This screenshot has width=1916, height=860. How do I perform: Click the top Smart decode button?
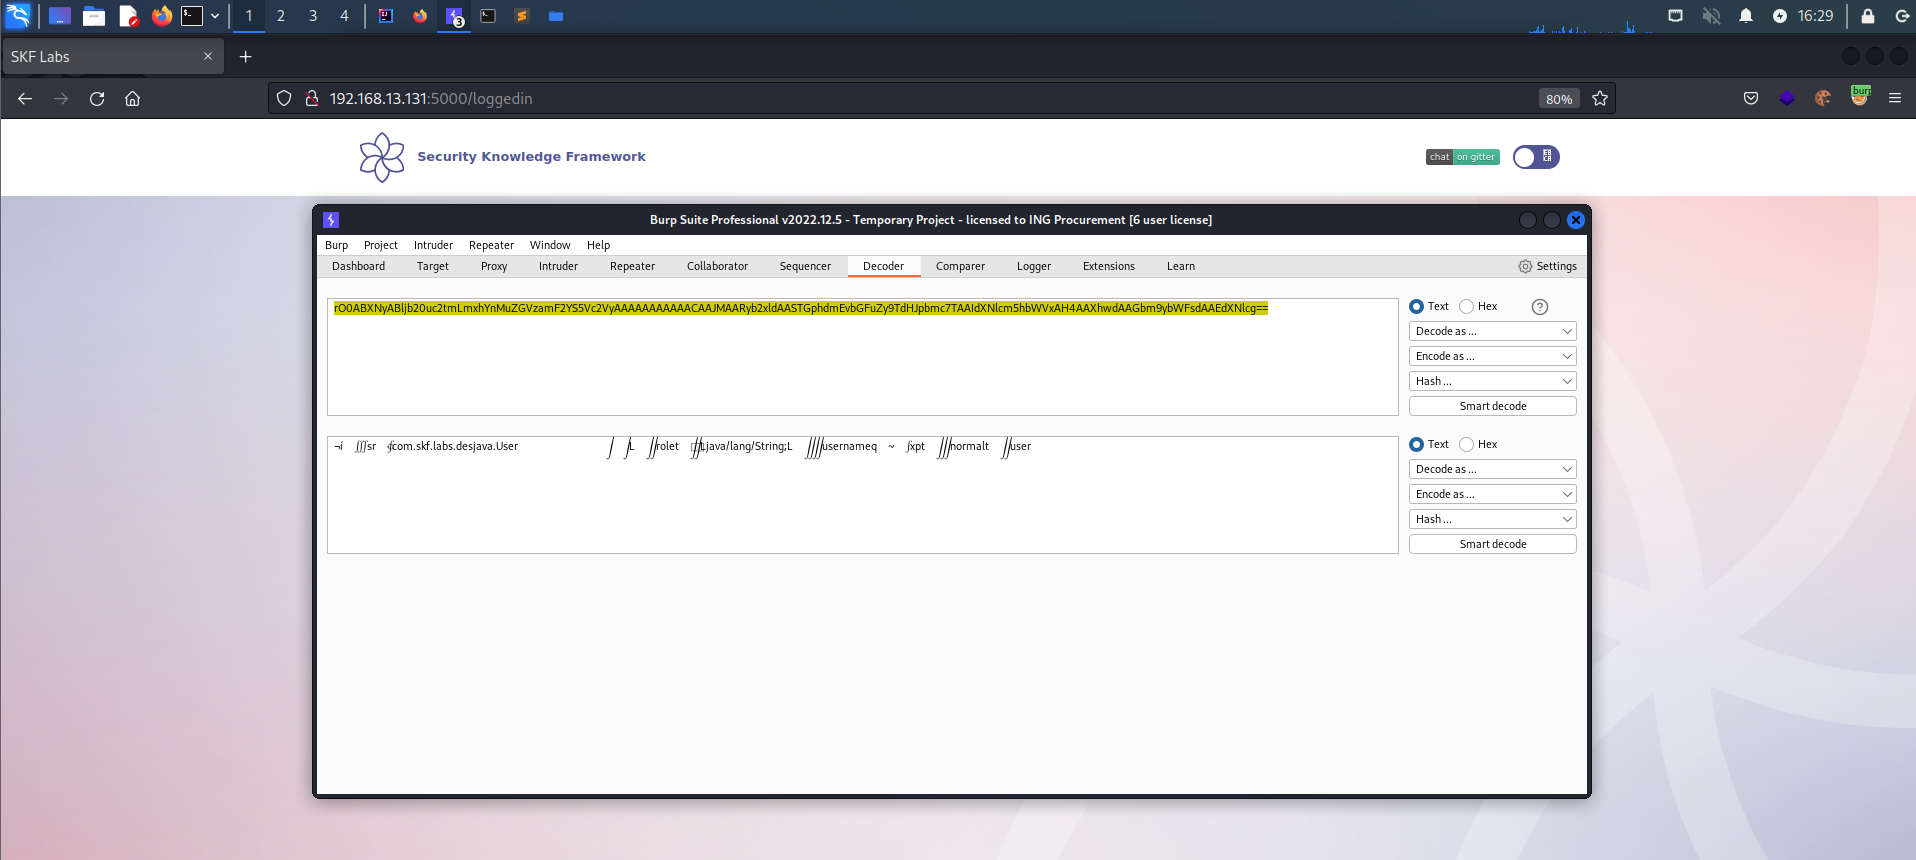[x=1493, y=406]
